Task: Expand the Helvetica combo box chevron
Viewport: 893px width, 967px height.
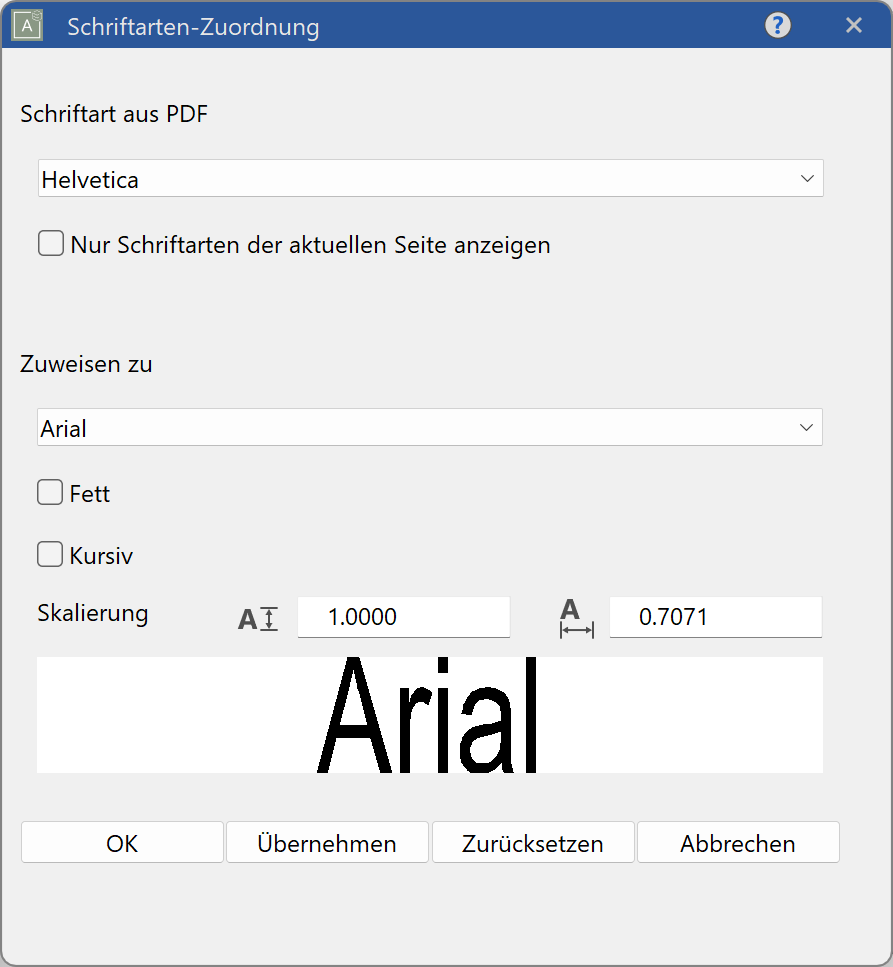Action: click(x=808, y=178)
